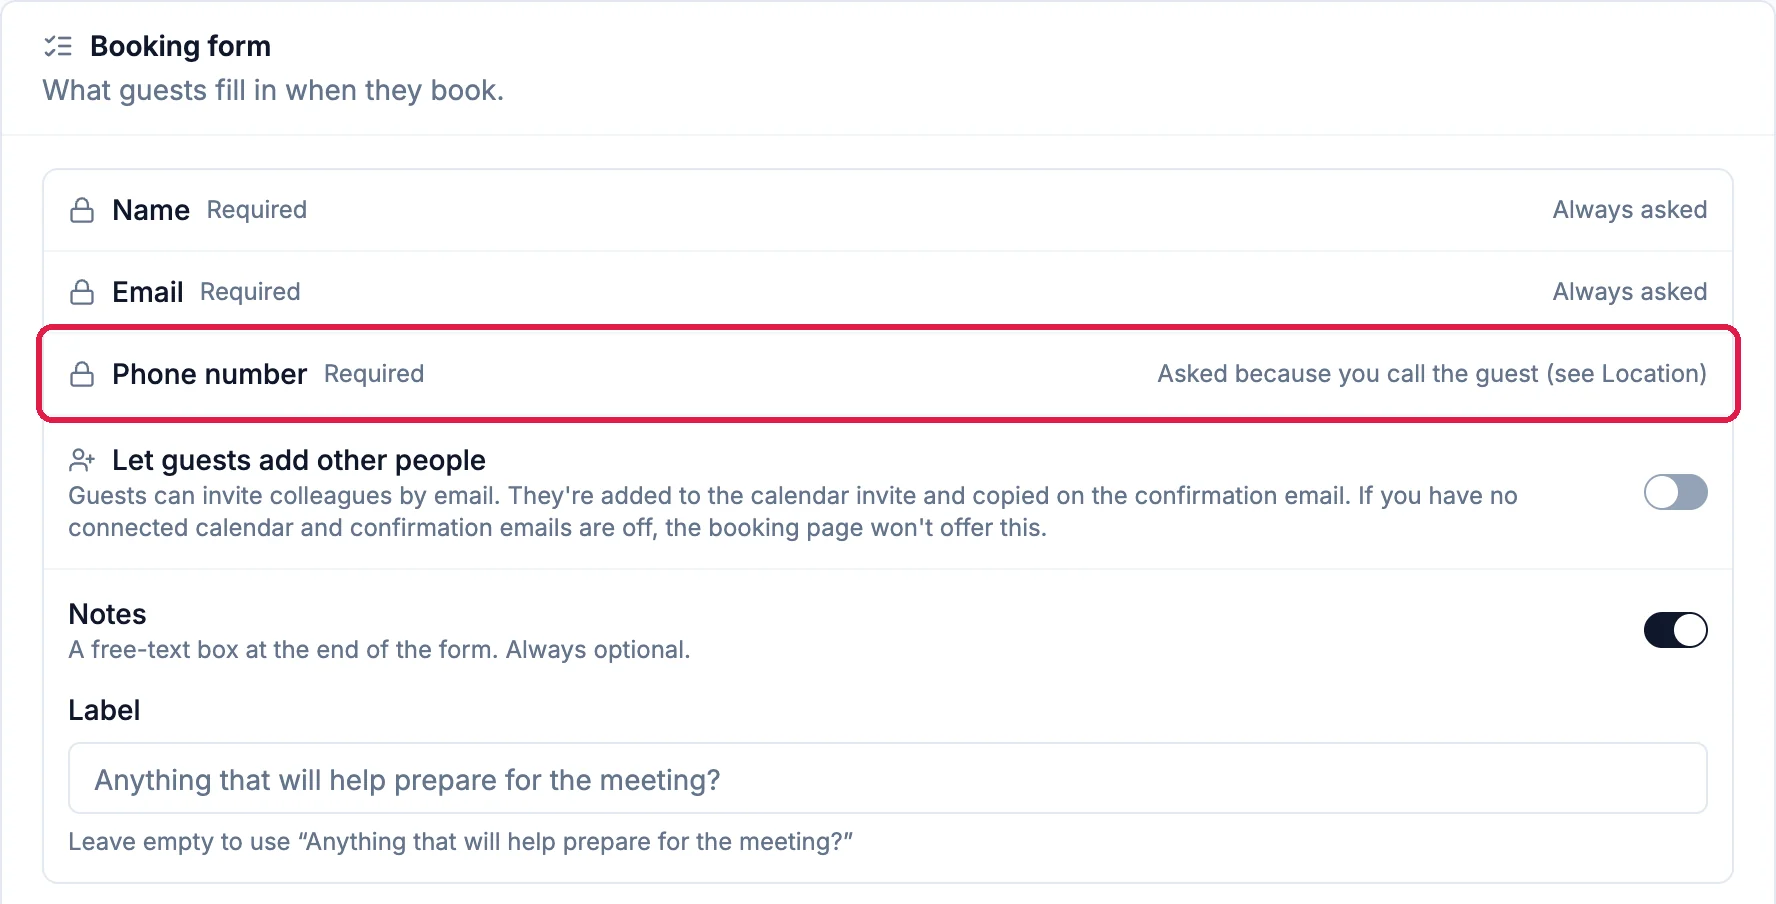Click 'A free-text box at the end' description
The width and height of the screenshot is (1776, 904).
click(379, 650)
